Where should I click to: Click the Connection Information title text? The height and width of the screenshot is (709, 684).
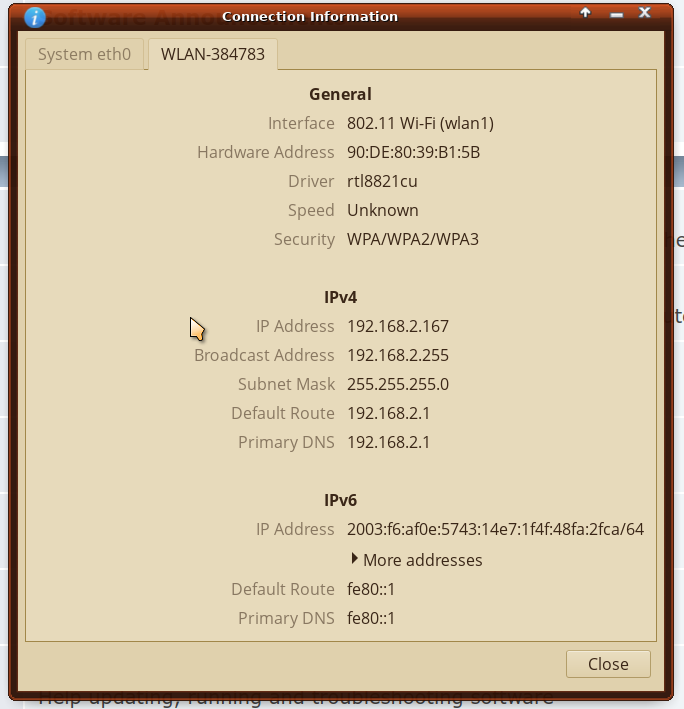pyautogui.click(x=309, y=16)
